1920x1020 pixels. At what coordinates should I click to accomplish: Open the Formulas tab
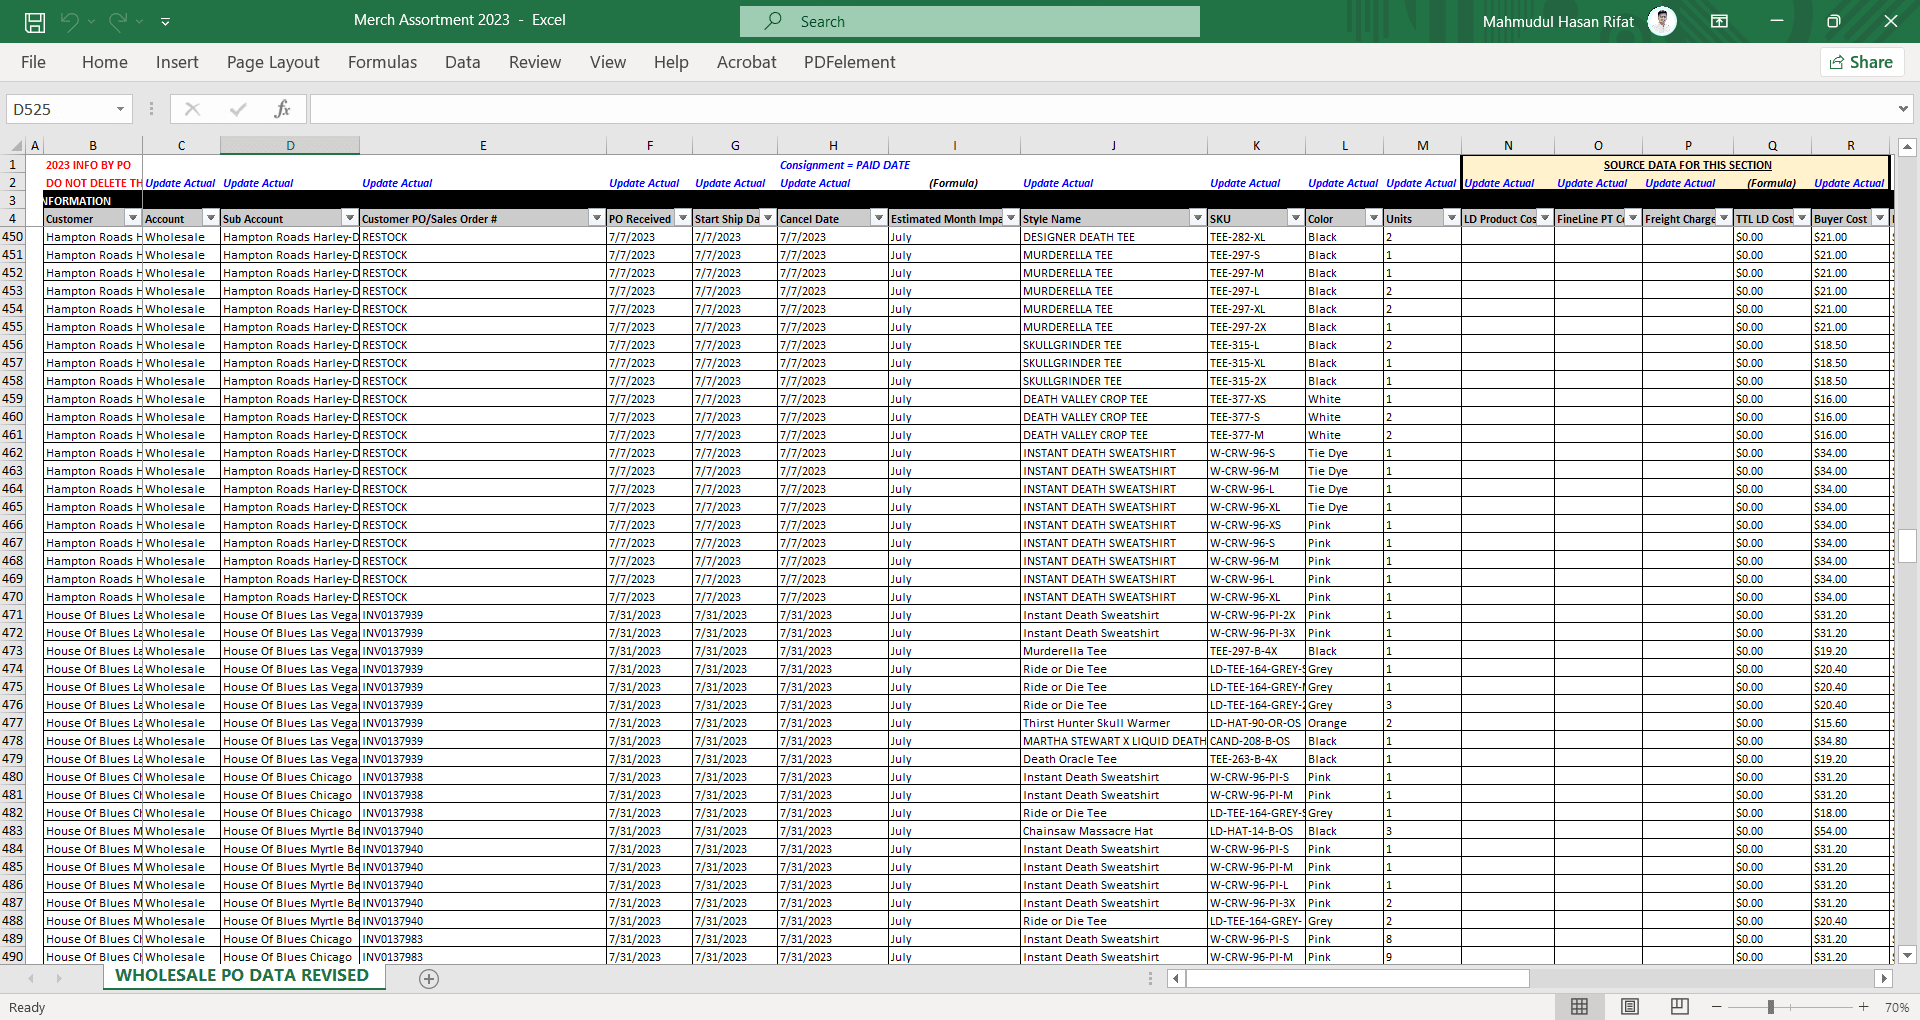(x=382, y=62)
